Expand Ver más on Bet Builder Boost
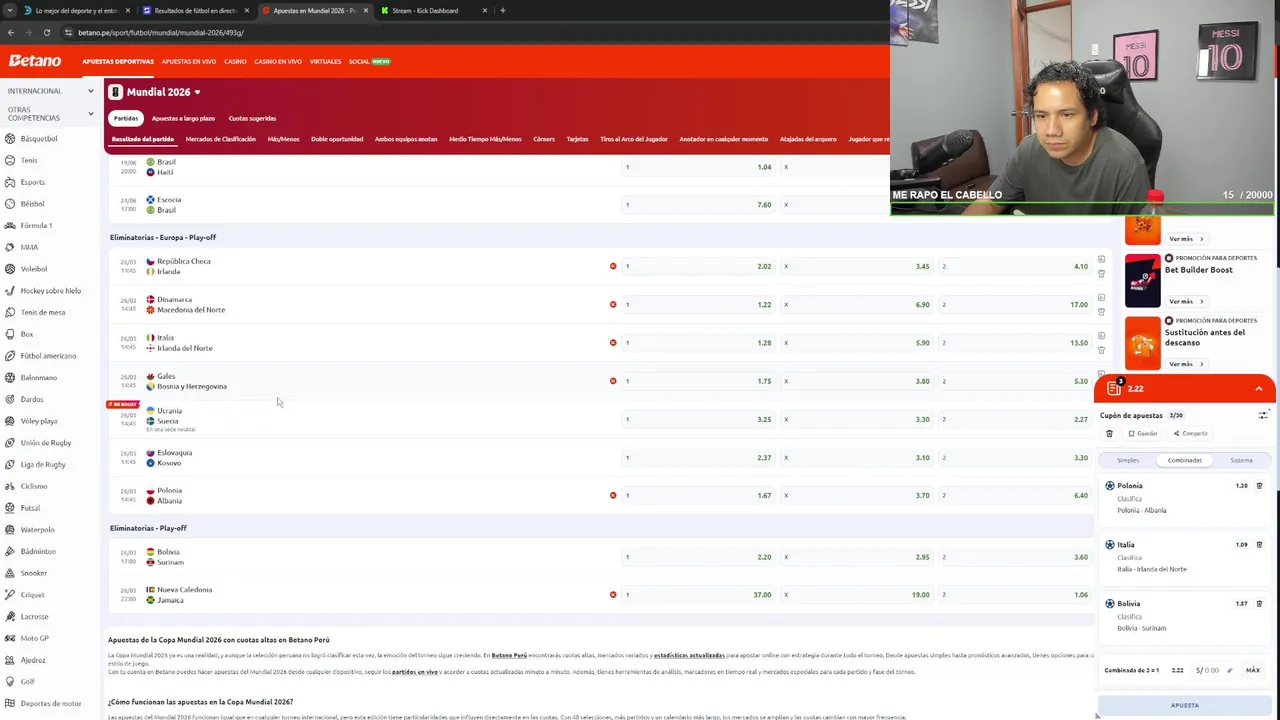The width and height of the screenshot is (1280, 720). tap(1186, 301)
